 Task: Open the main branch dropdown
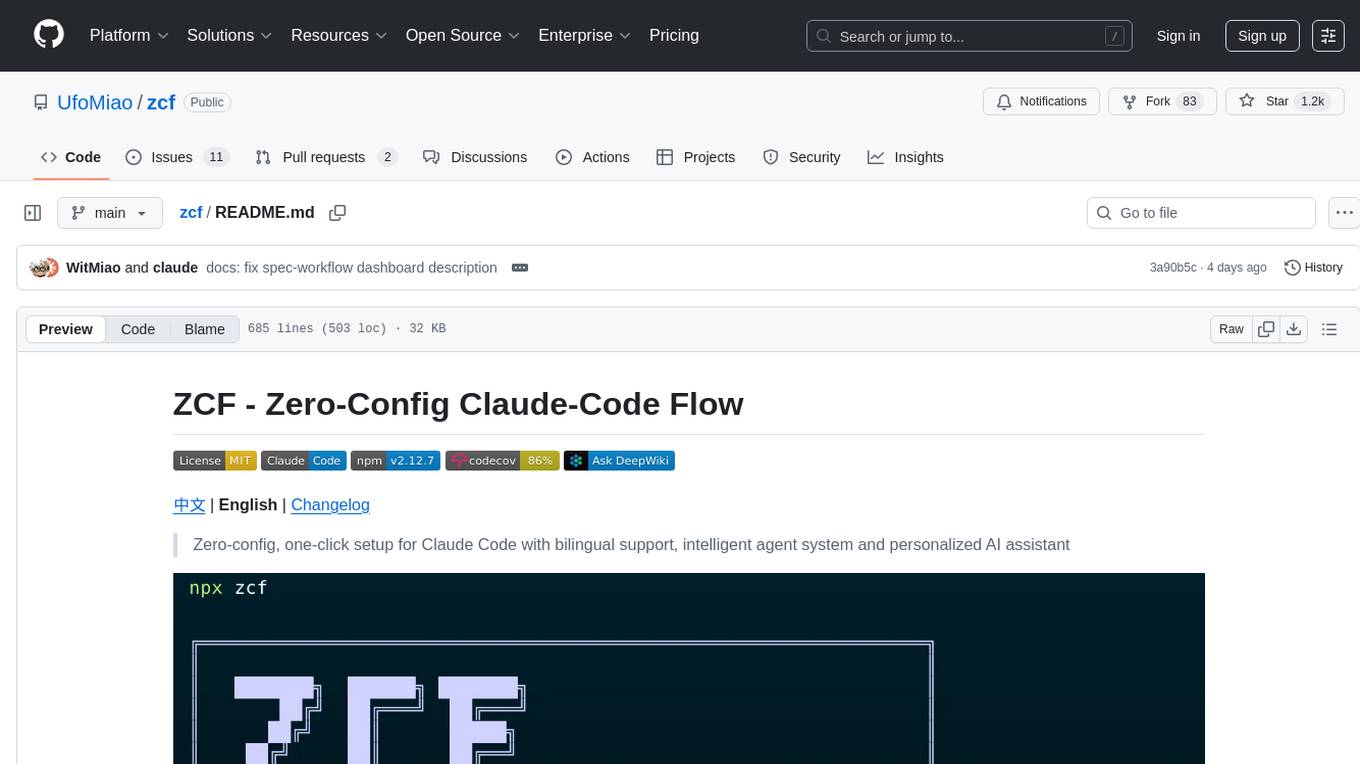click(110, 213)
